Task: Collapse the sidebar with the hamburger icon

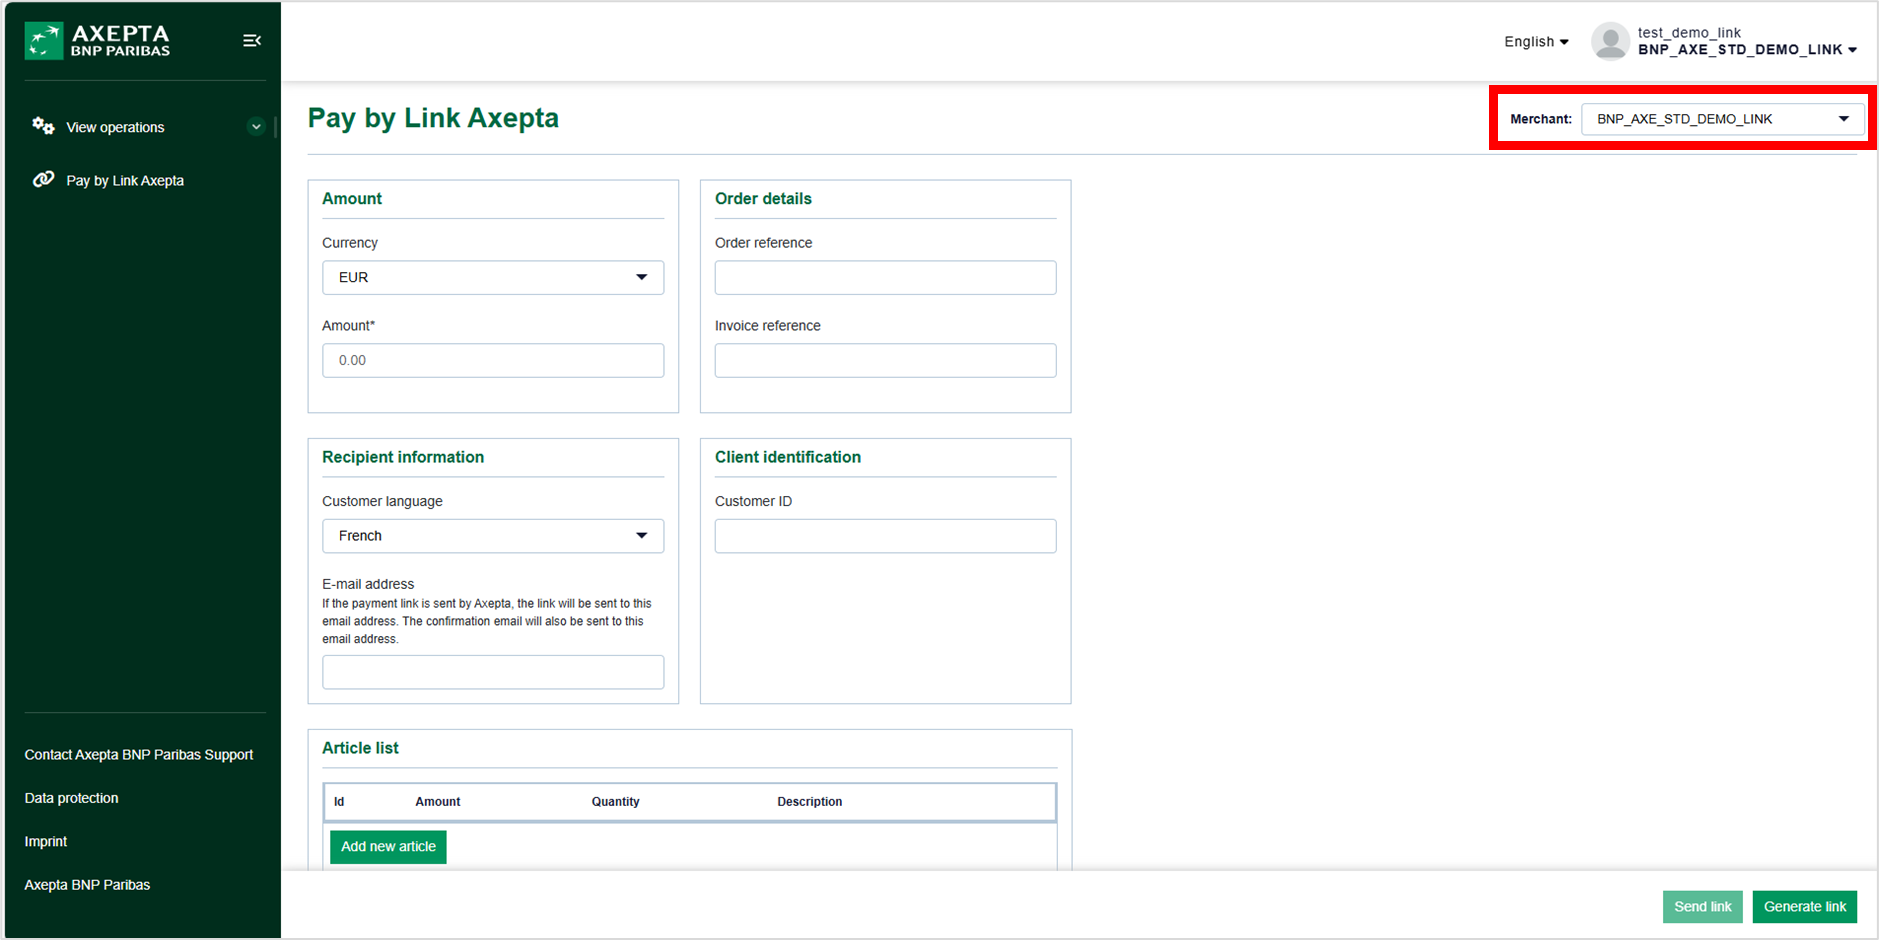Action: (x=252, y=41)
